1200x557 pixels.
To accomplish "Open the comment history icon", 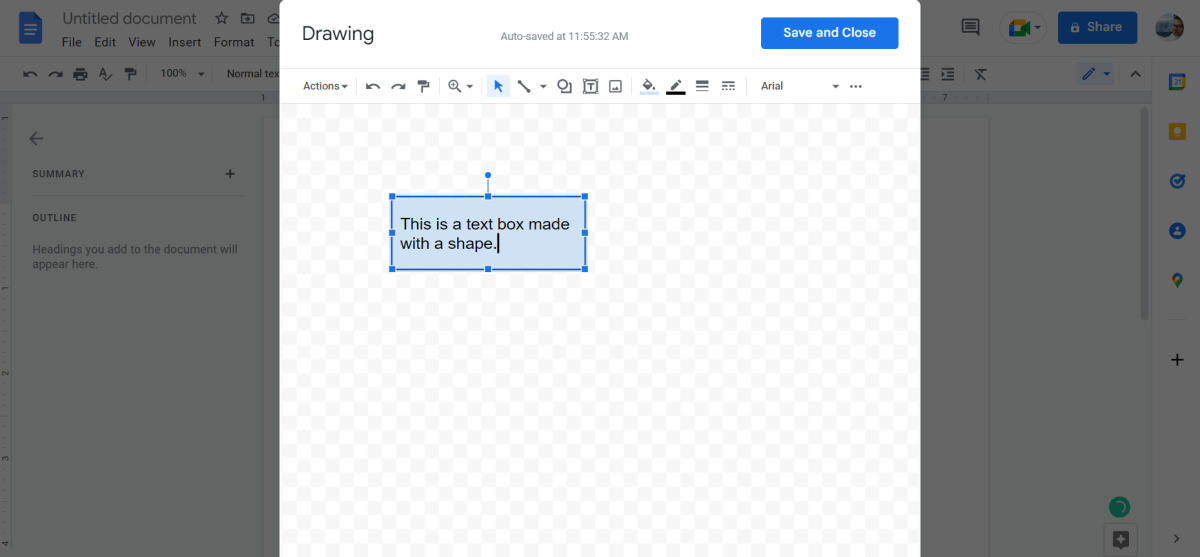I will pyautogui.click(x=970, y=28).
